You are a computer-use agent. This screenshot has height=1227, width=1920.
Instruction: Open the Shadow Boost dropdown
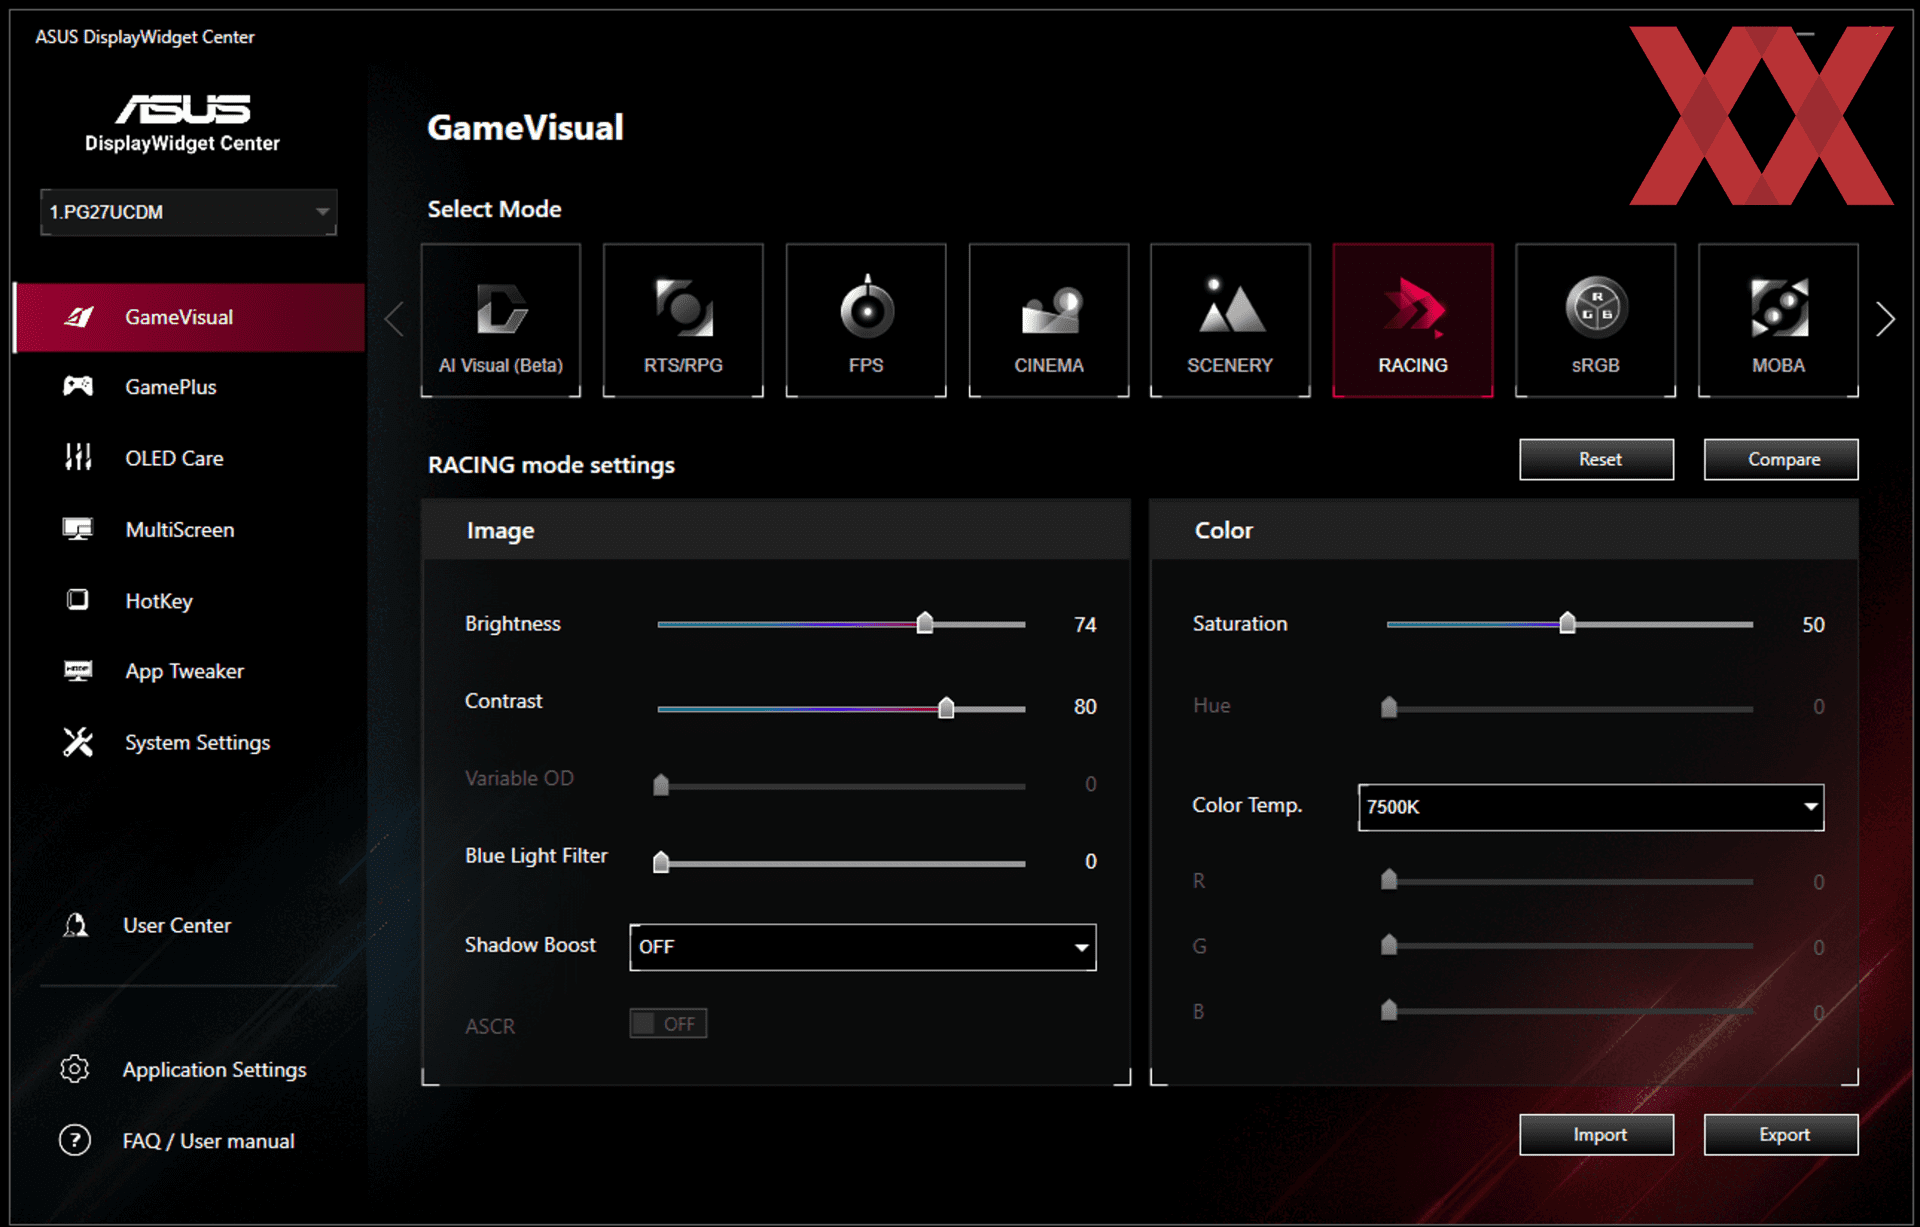click(x=863, y=947)
